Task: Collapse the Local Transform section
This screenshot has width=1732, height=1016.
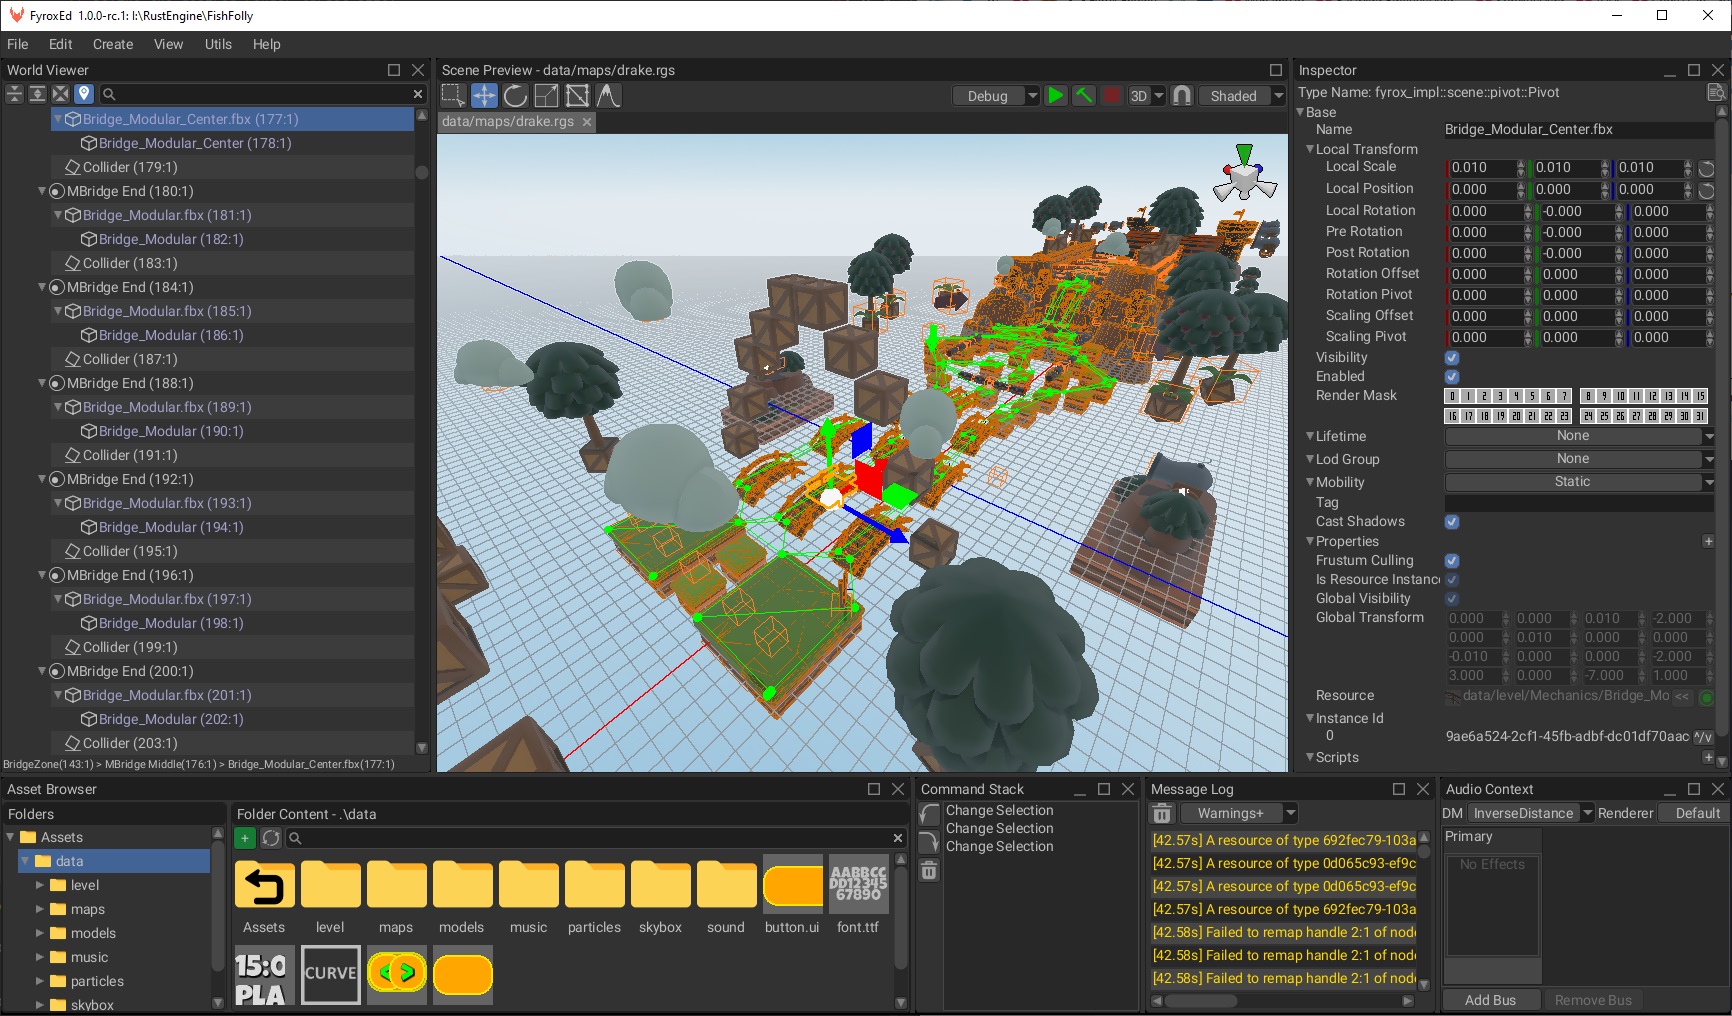Action: [x=1310, y=149]
